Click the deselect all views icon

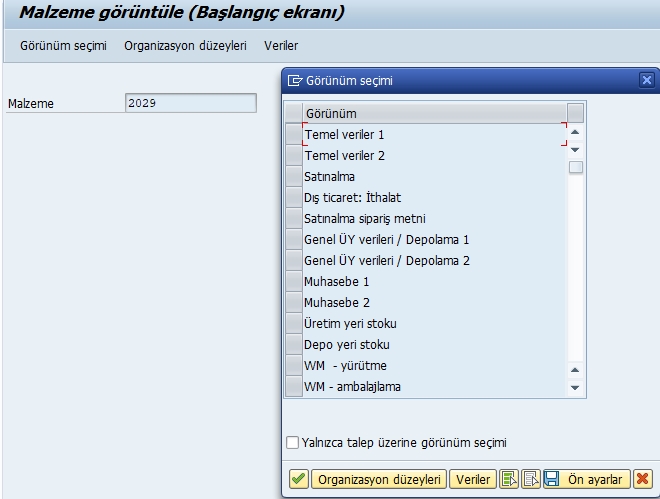531,480
